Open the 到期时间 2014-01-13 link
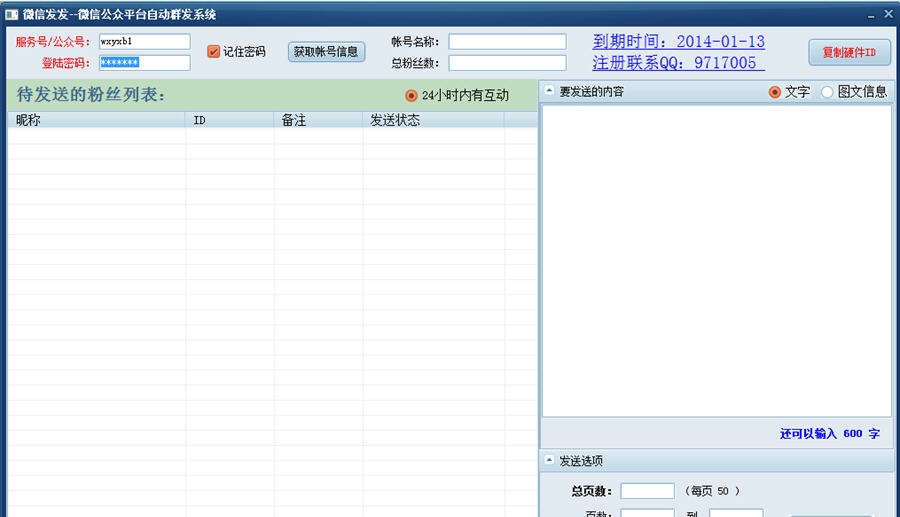This screenshot has height=517, width=900. point(678,42)
